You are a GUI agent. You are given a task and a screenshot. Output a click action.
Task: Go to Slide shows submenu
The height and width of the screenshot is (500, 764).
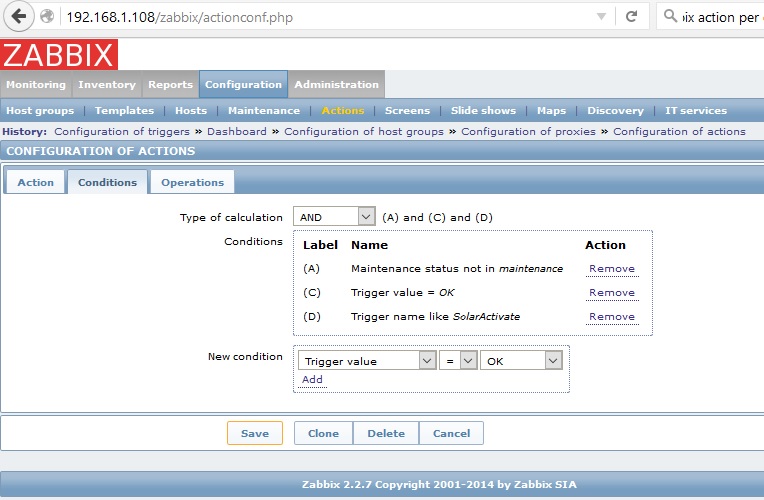[x=483, y=111]
